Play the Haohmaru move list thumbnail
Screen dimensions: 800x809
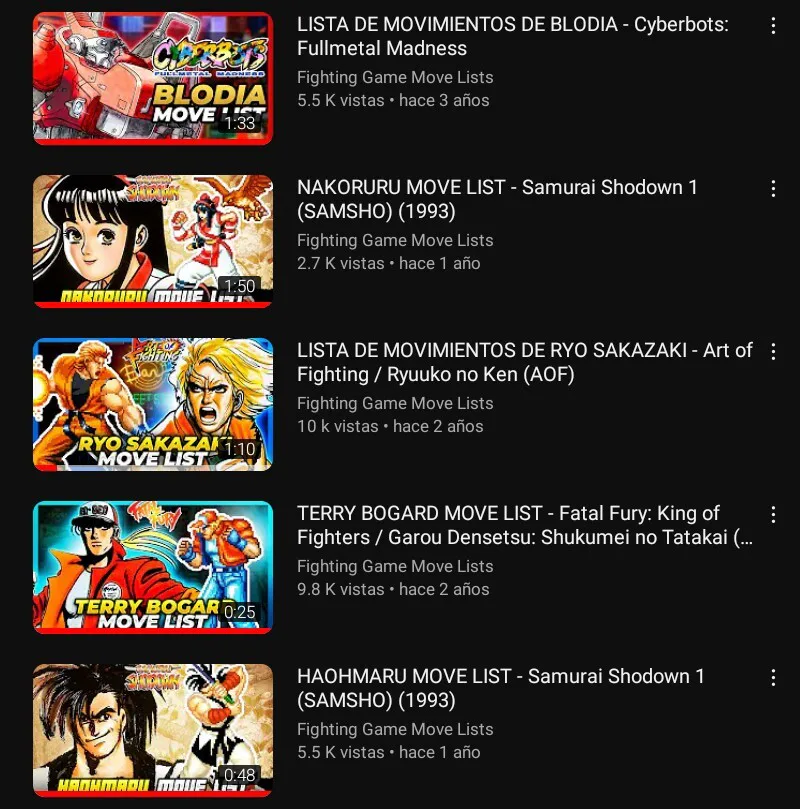(153, 731)
